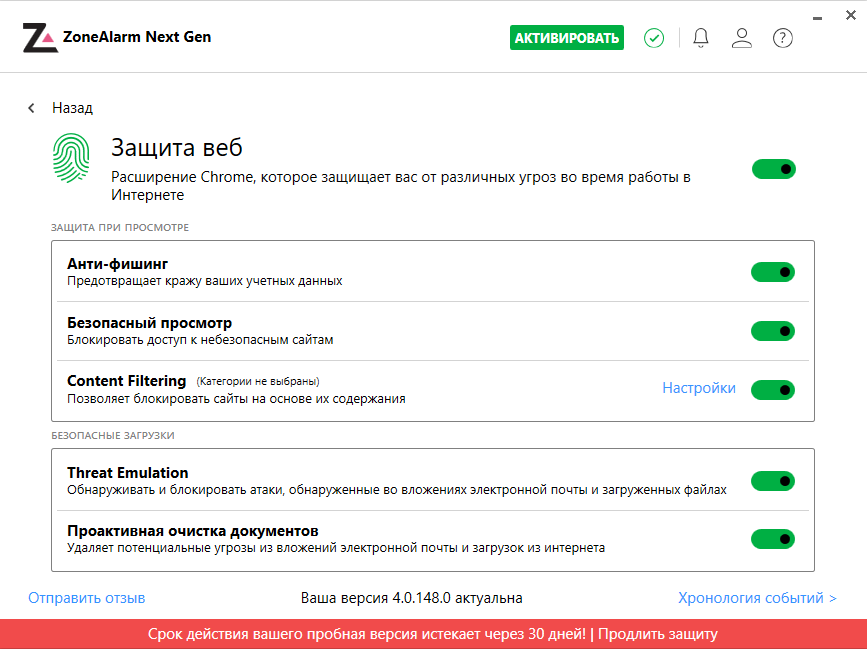
Task: Switch off the Content Filtering toggle
Action: pyautogui.click(x=773, y=389)
